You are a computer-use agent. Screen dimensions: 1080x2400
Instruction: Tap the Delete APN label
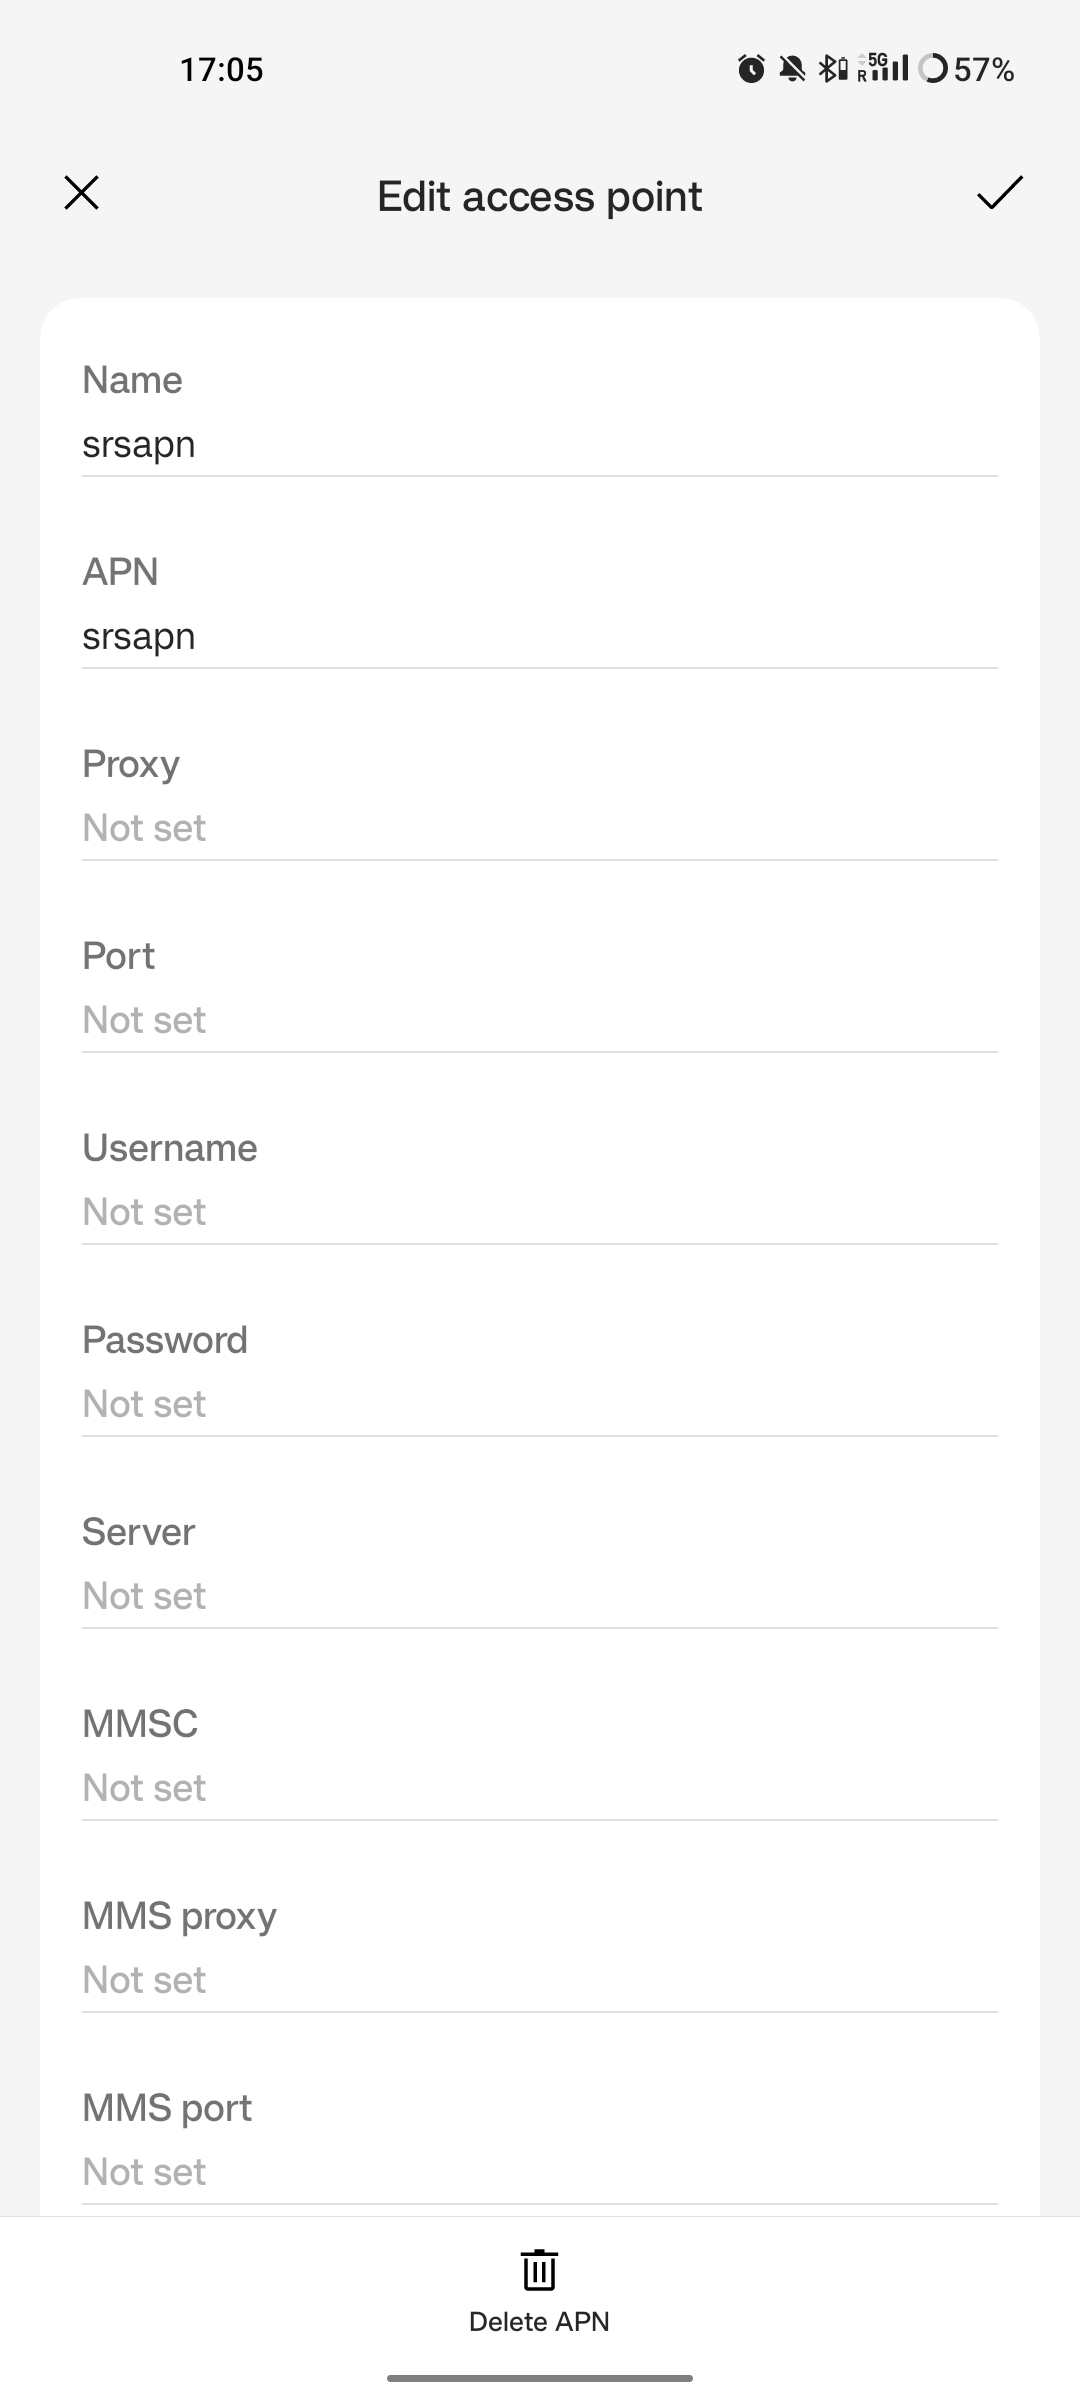(x=539, y=2322)
